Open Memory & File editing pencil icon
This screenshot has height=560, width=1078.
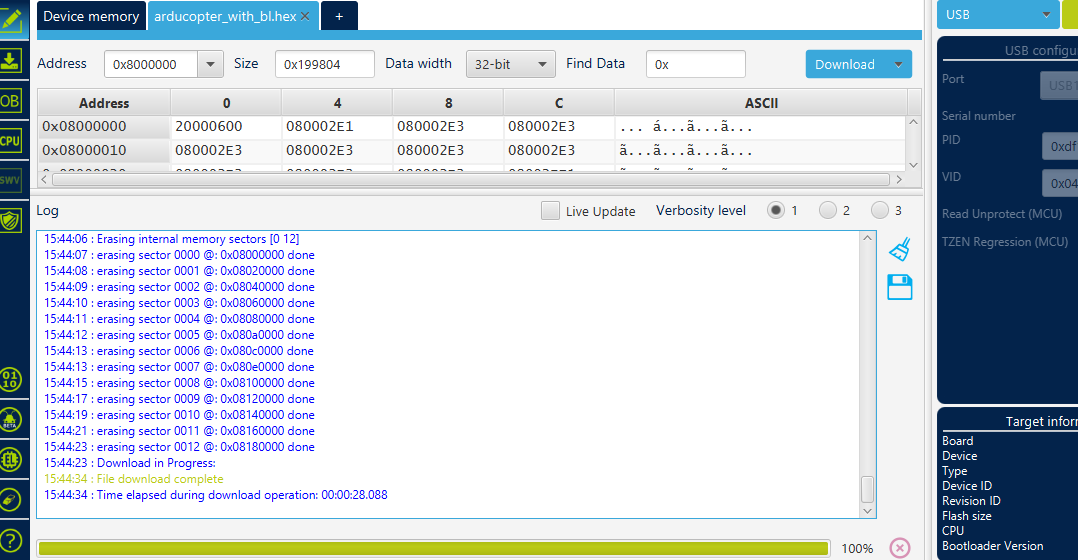tap(10, 19)
